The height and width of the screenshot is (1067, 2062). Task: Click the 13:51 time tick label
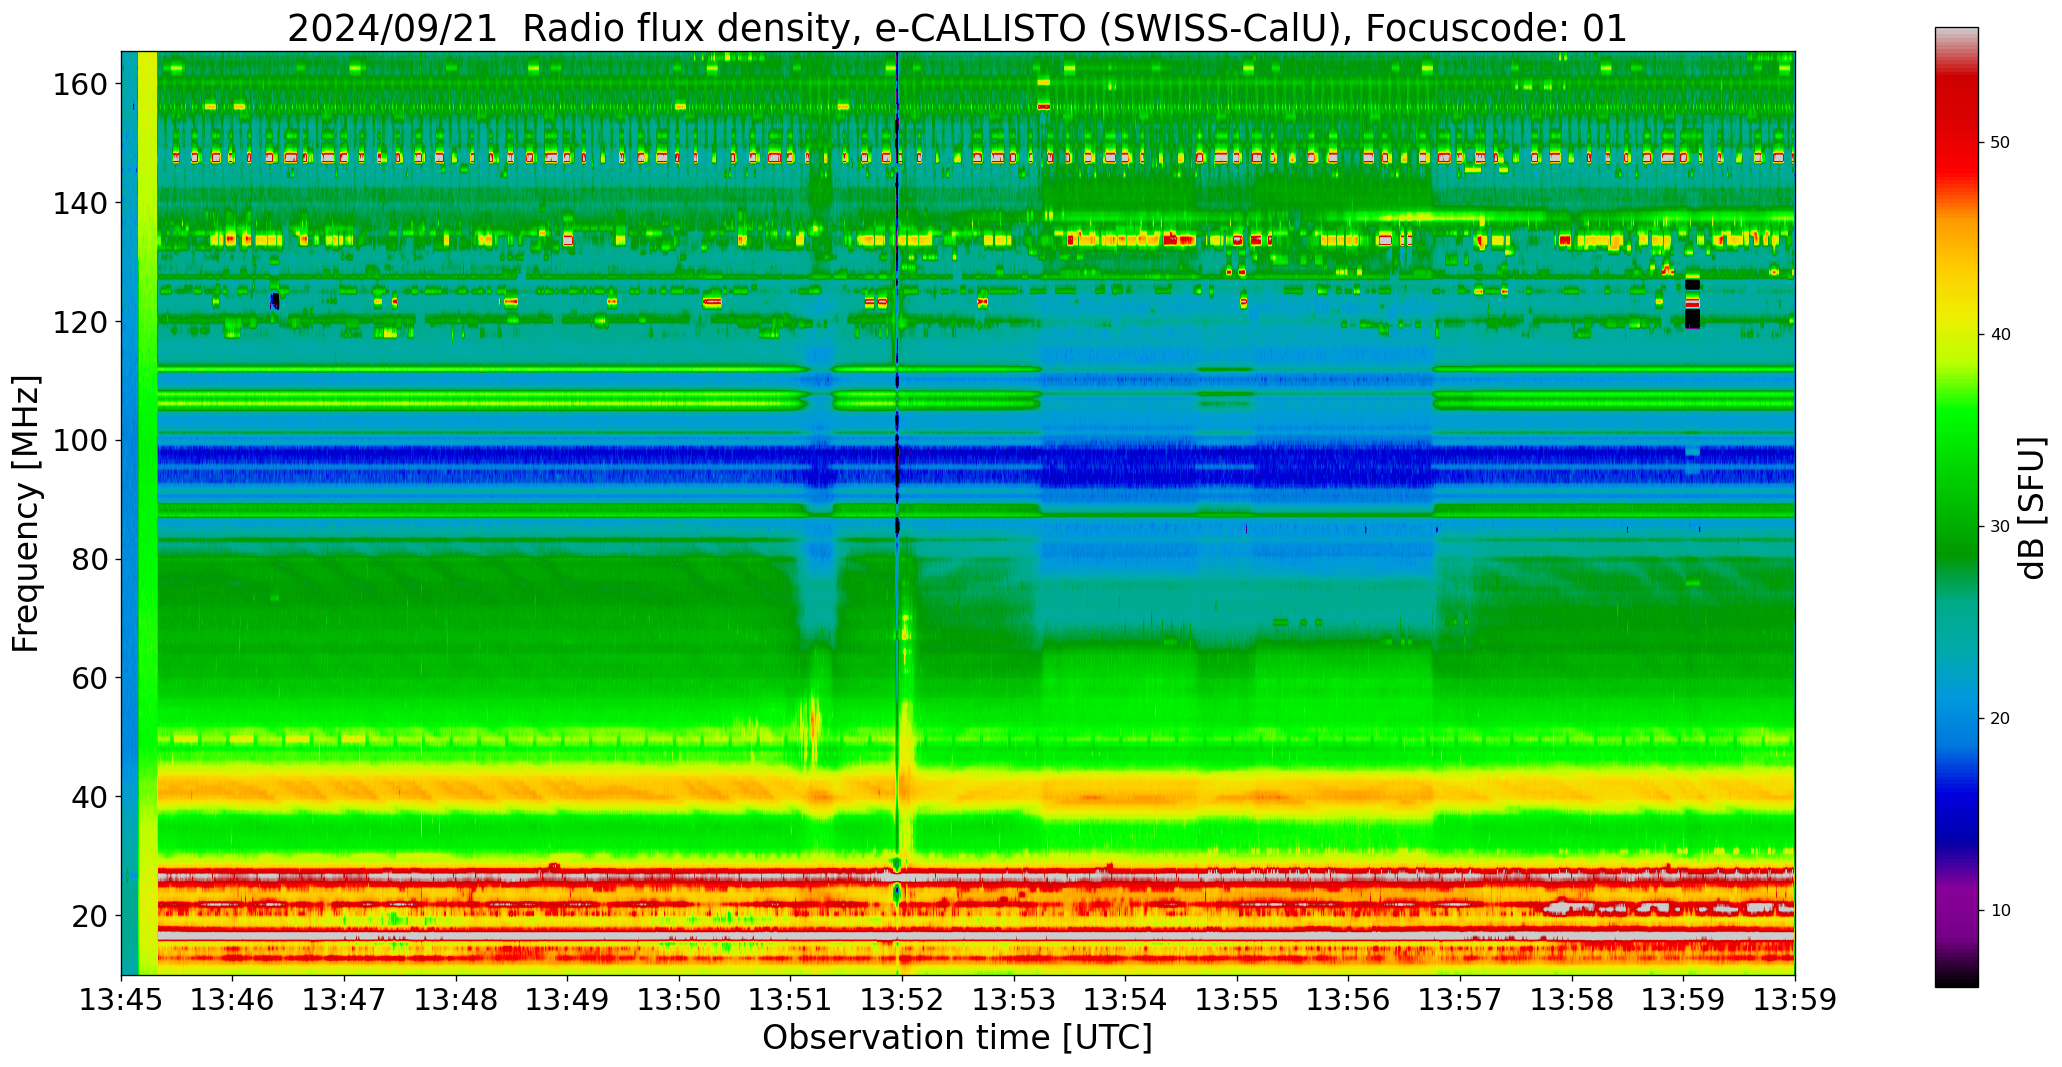tap(791, 1000)
